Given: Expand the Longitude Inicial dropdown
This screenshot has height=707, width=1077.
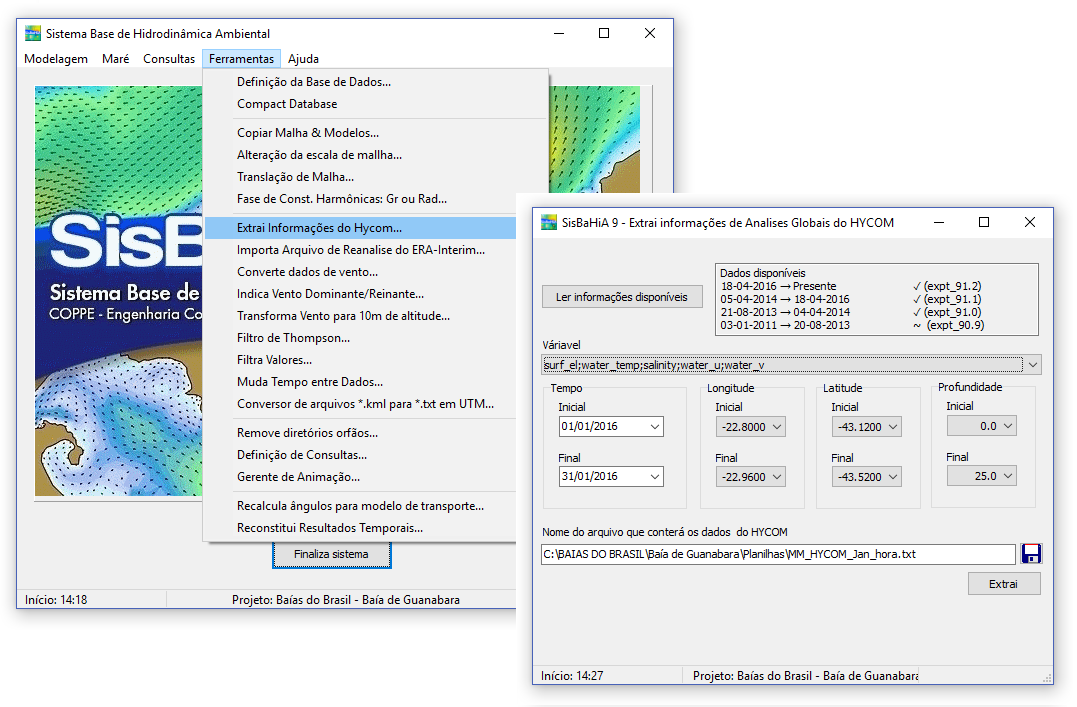Looking at the screenshot, I should (777, 427).
